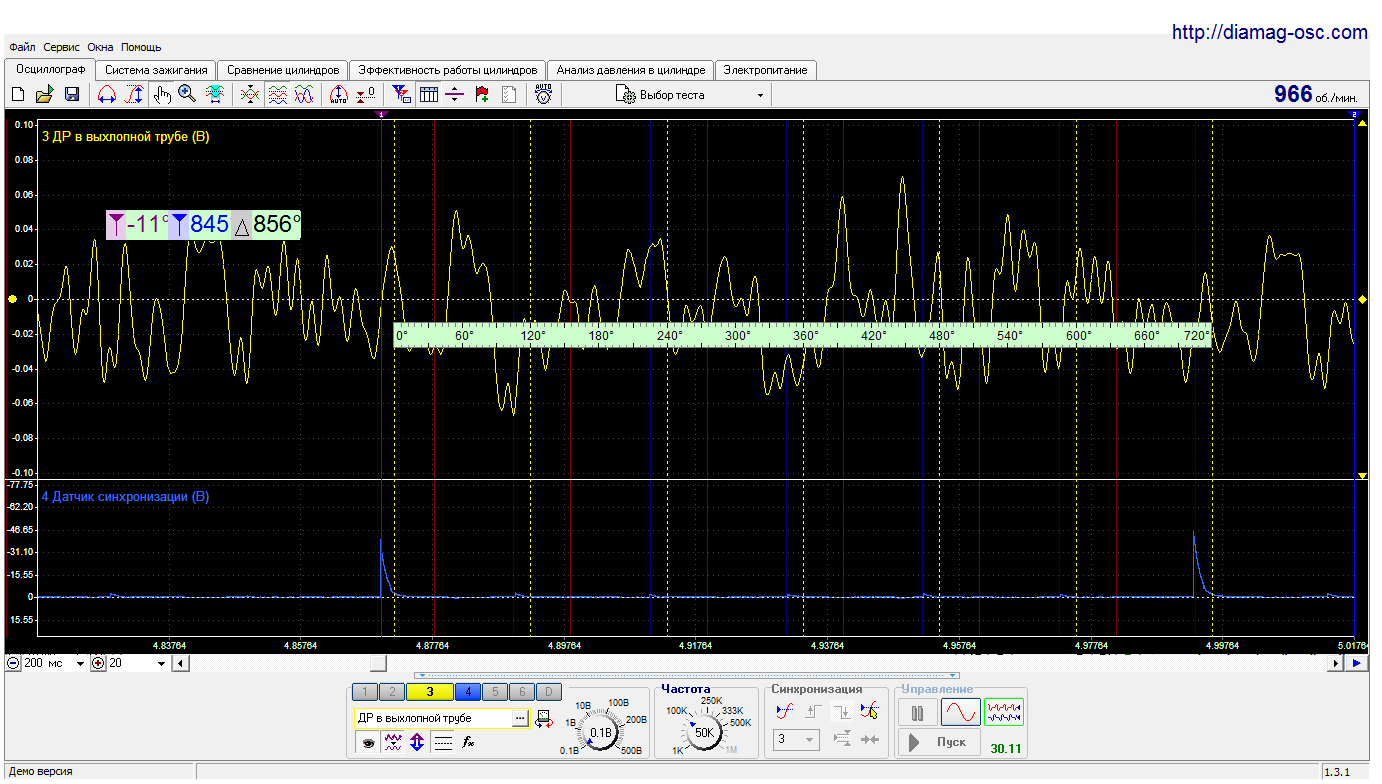Select the vertical measurement cursor tool

coord(134,95)
